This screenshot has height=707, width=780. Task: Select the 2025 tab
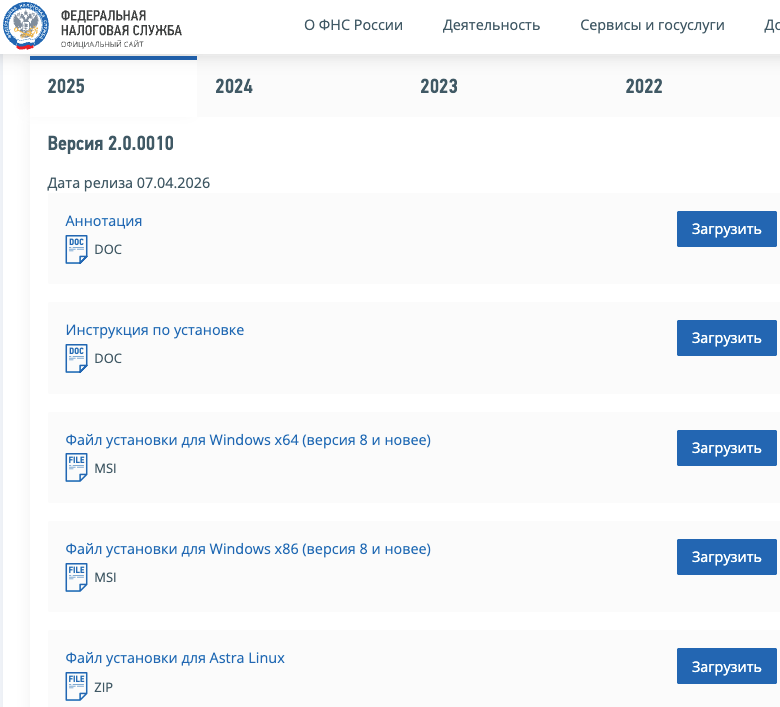(66, 87)
